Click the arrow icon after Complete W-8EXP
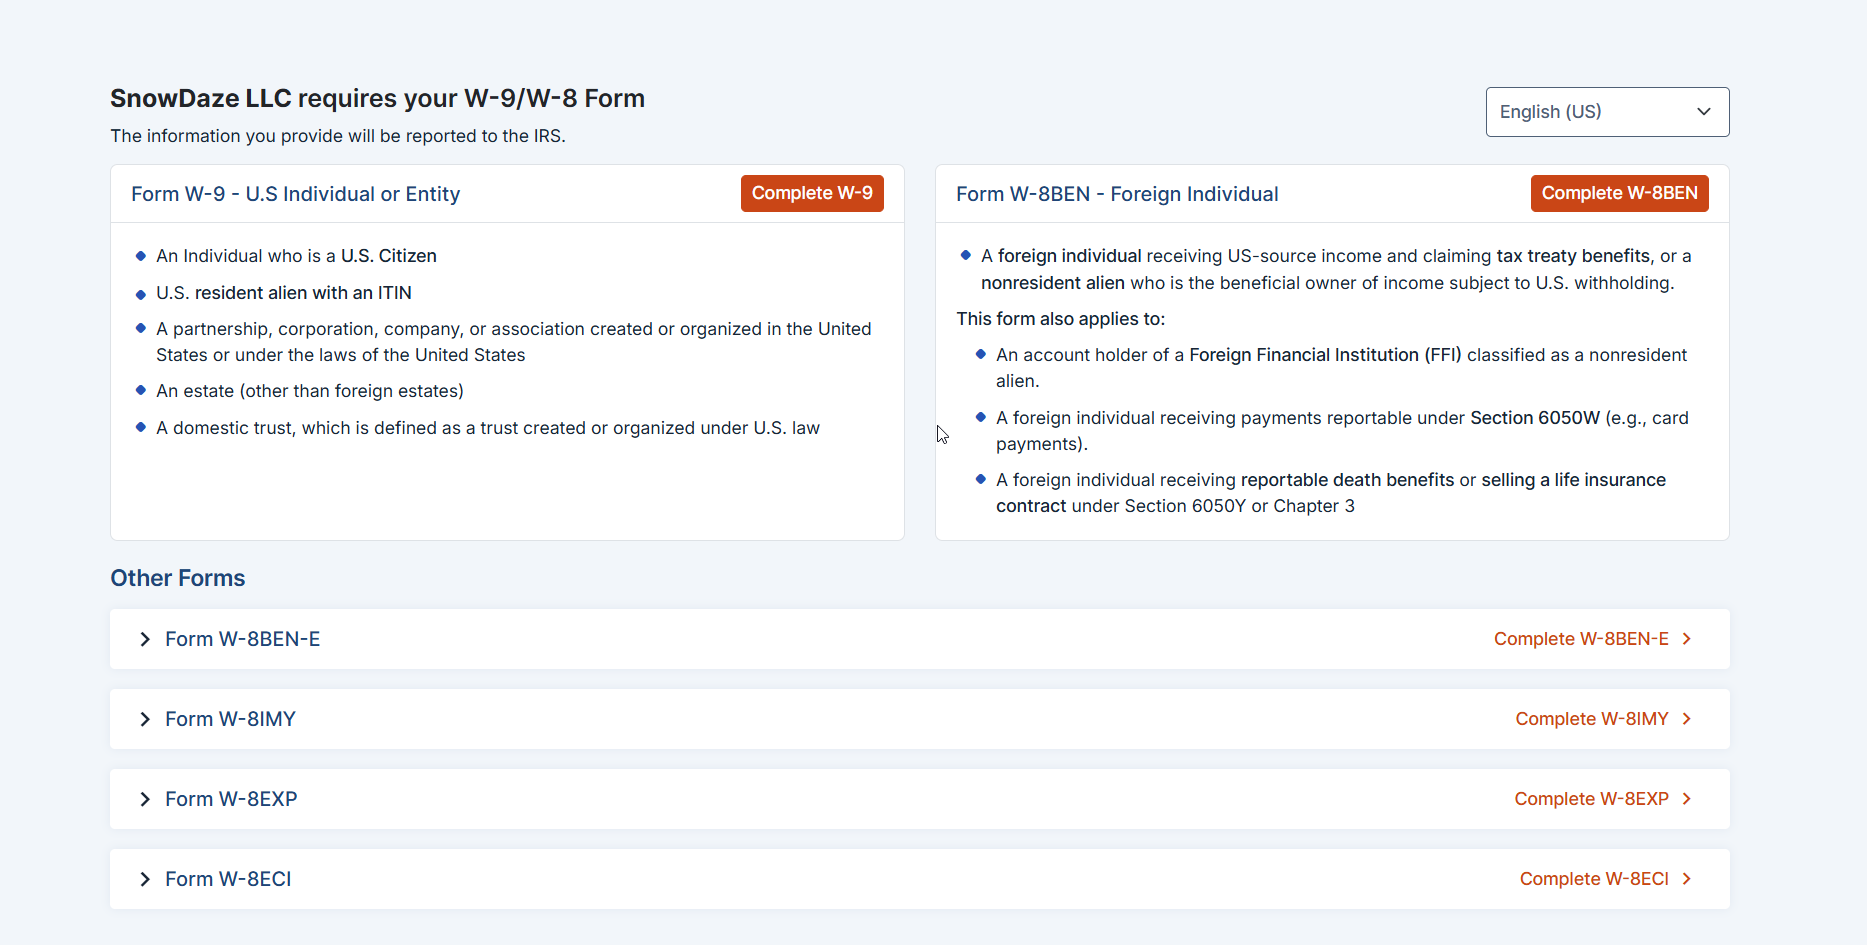Screen dimensions: 1867x945 tap(1687, 799)
